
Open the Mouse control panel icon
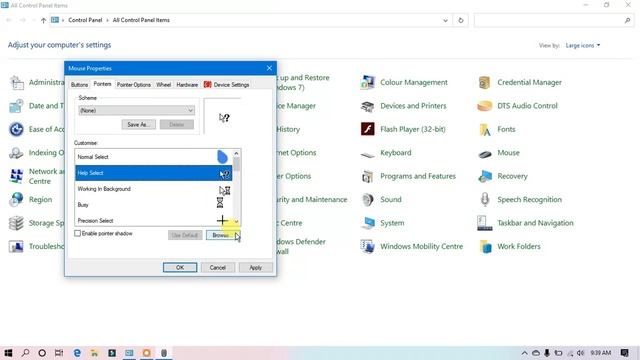484,153
